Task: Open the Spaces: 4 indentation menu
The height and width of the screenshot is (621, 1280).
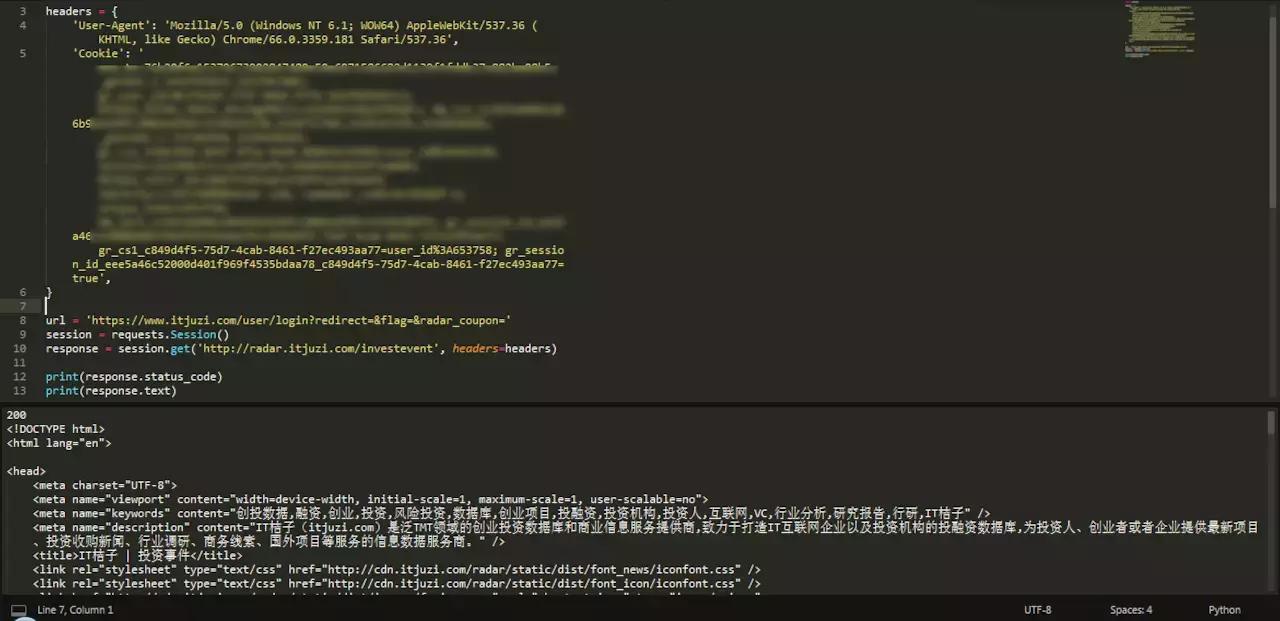Action: [1130, 609]
